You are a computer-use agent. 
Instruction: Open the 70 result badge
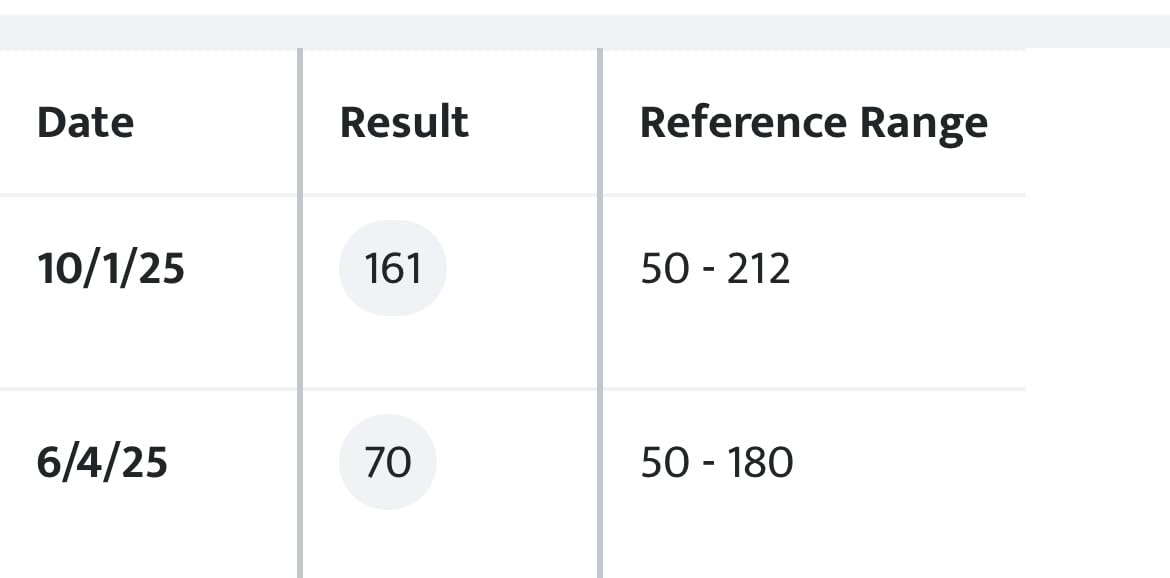(388, 463)
